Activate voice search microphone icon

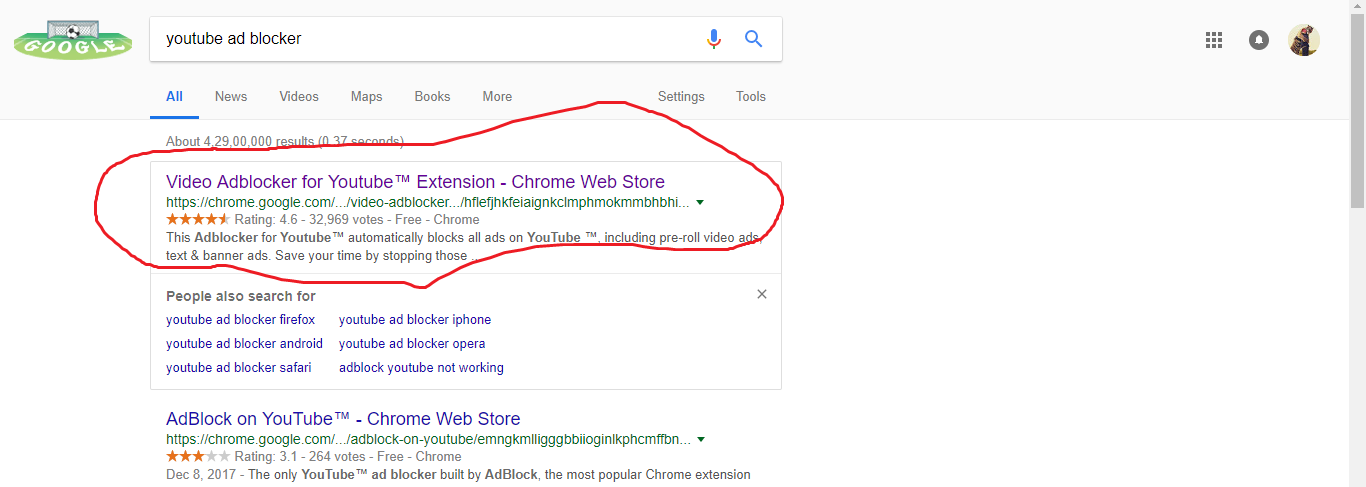713,39
